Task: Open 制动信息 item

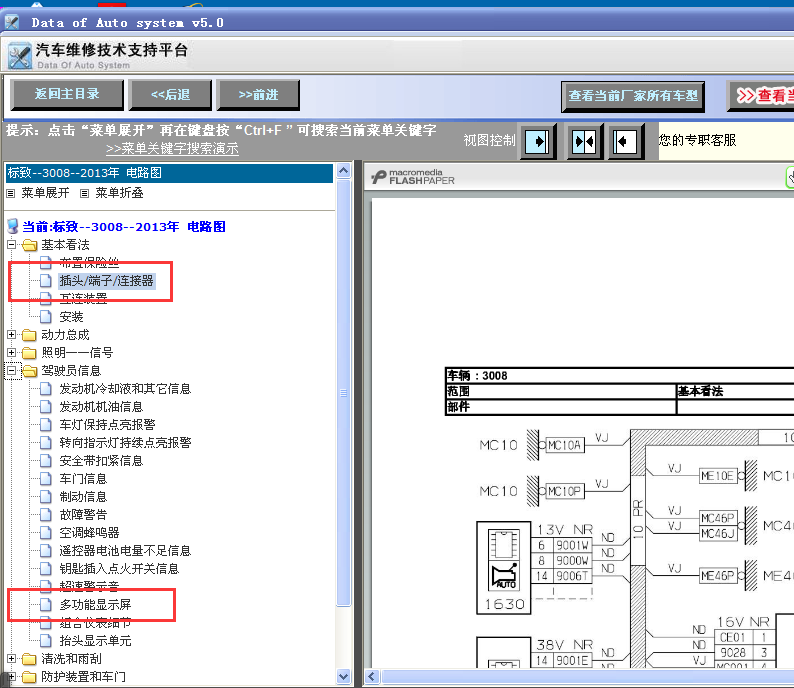Action: pos(83,497)
